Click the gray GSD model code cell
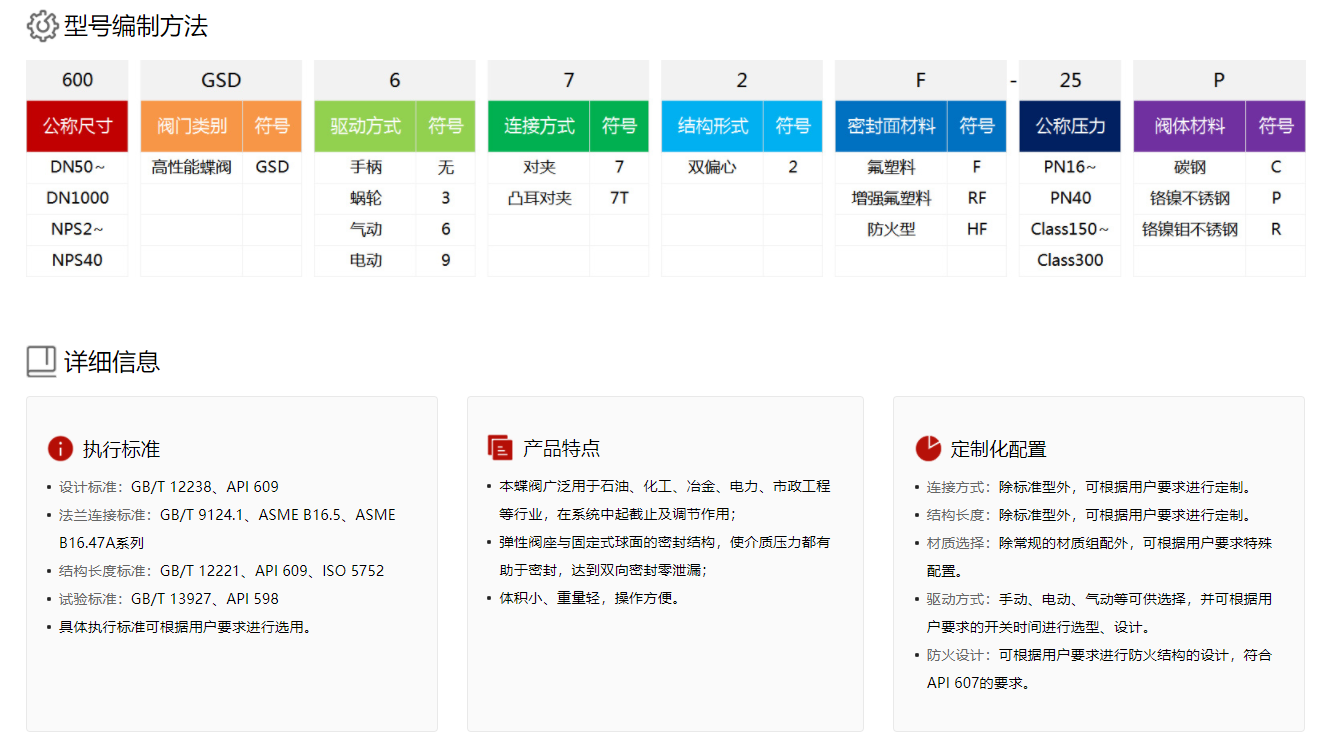 221,80
